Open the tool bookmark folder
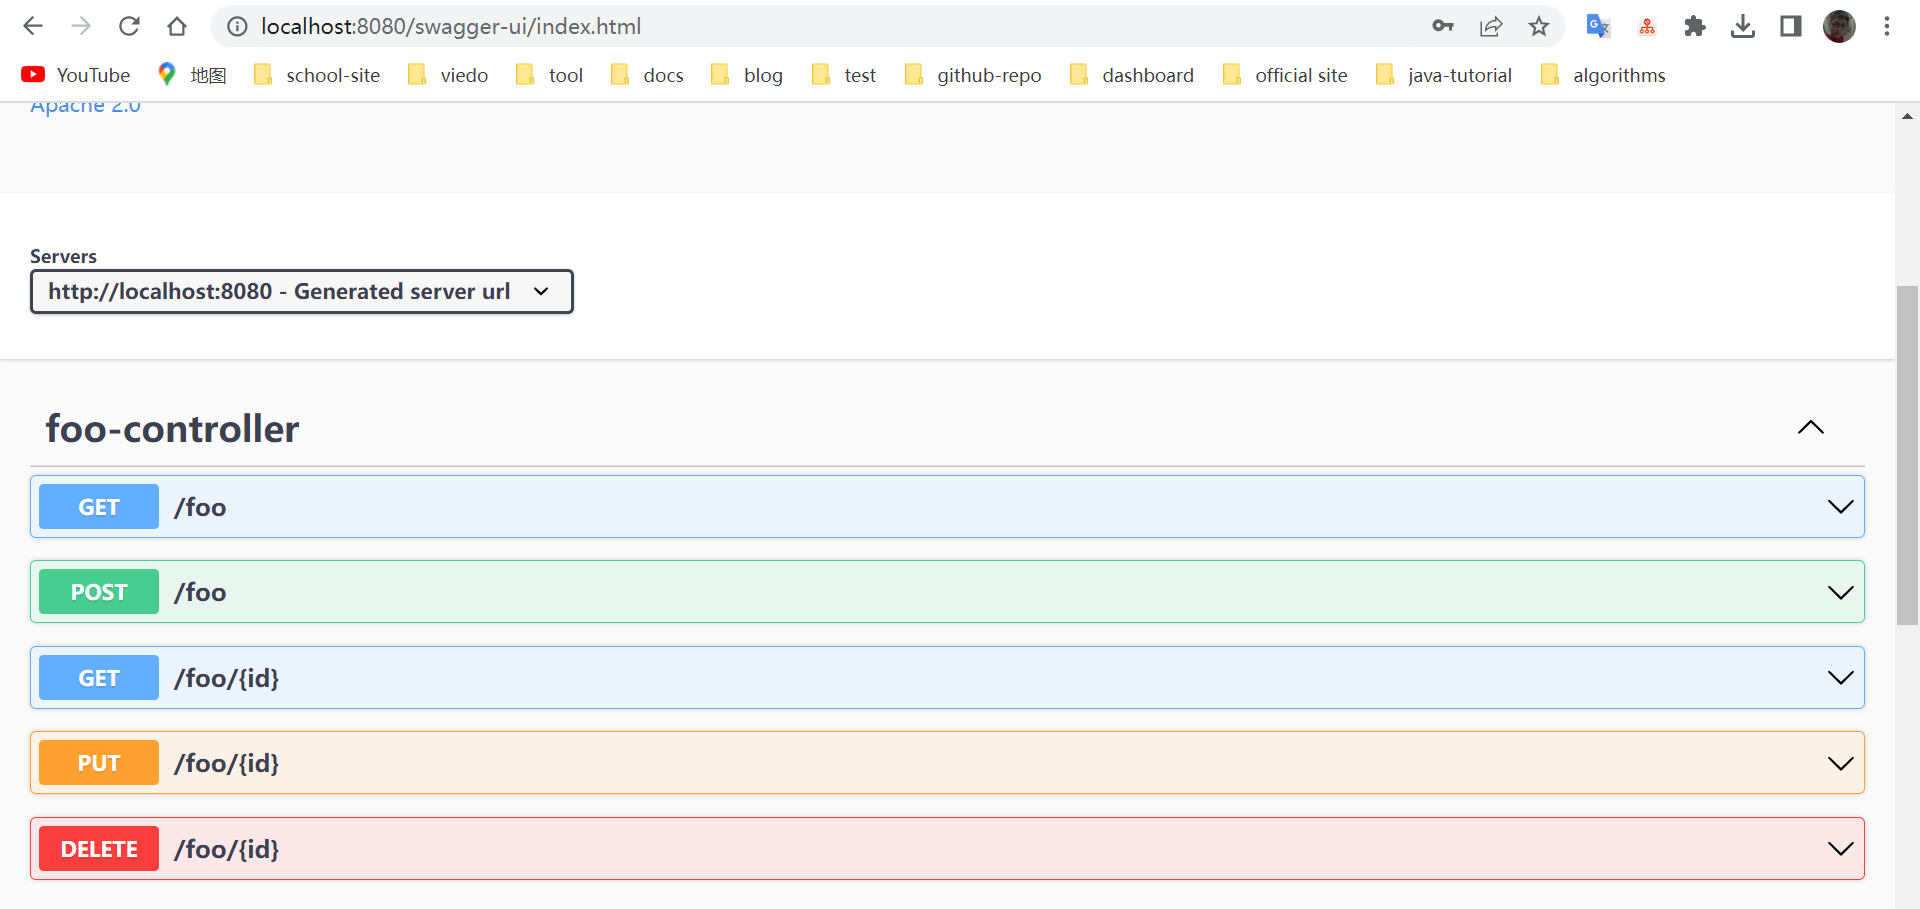 pyautogui.click(x=550, y=75)
